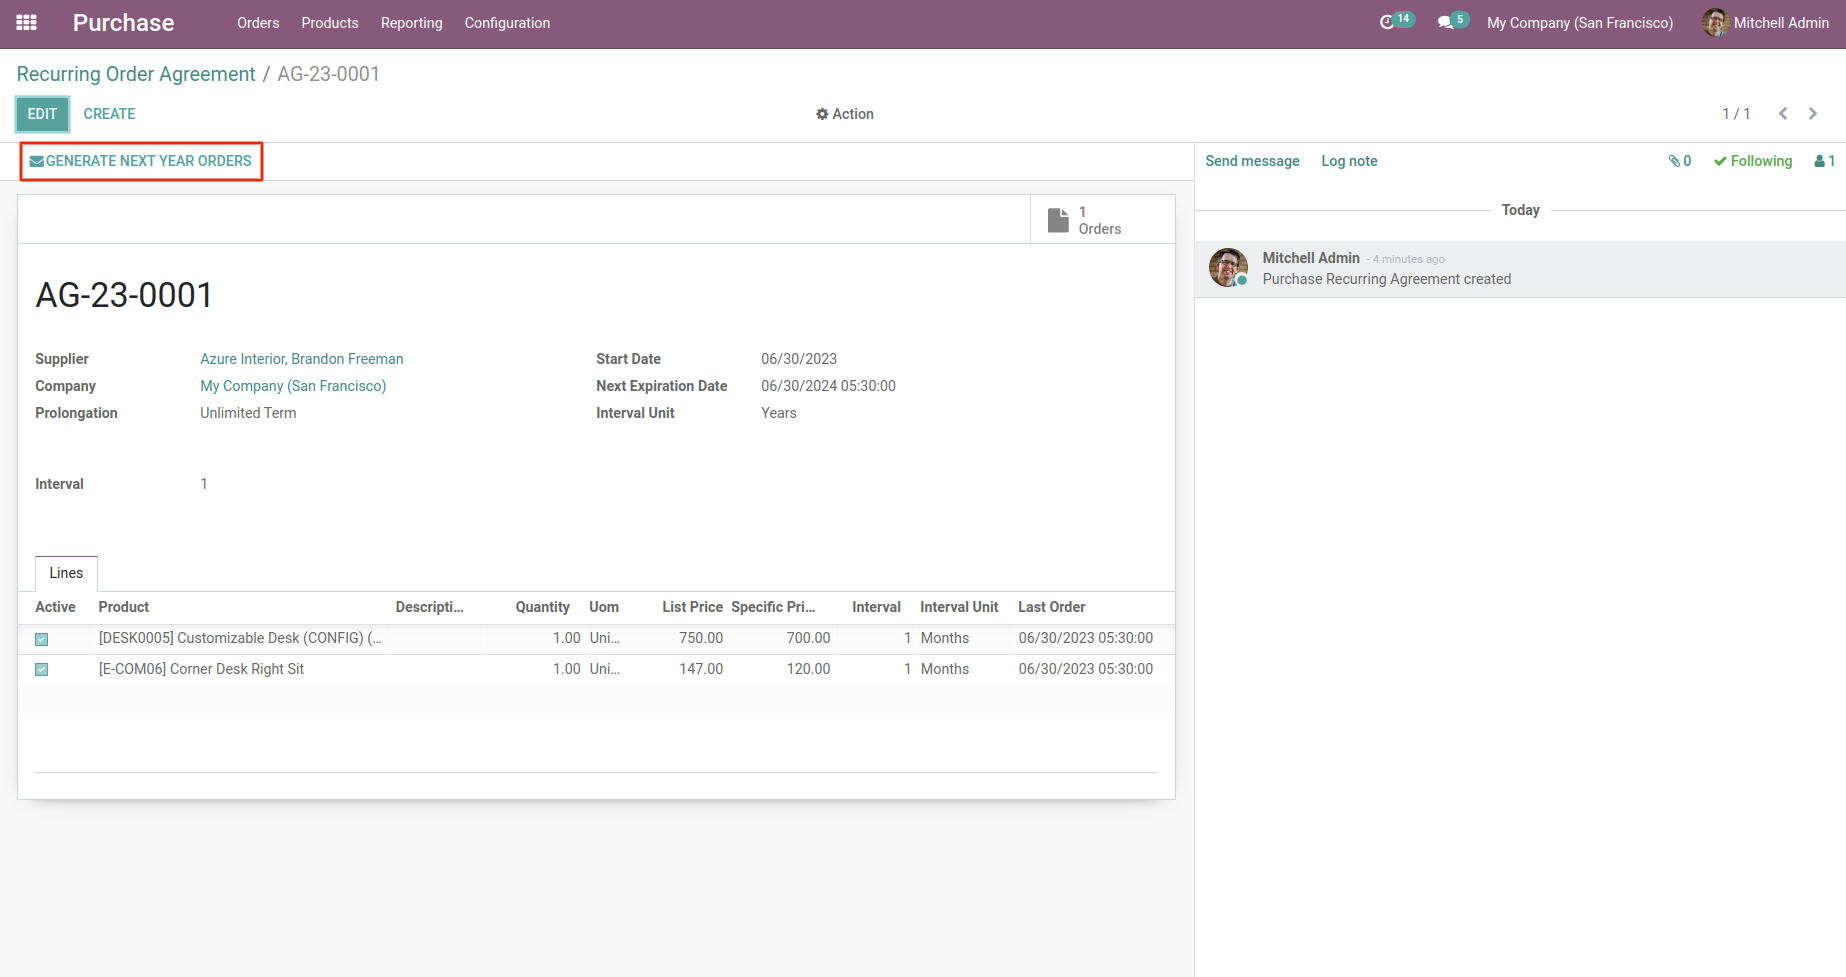Image resolution: width=1846 pixels, height=977 pixels.
Task: Click the EDIT button
Action: 42,114
